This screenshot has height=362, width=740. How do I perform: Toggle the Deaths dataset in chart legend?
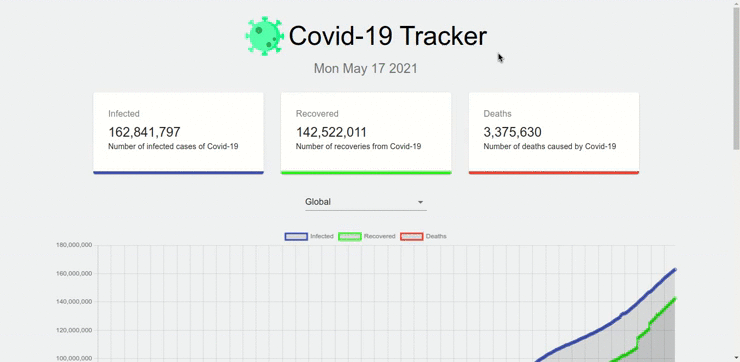click(423, 236)
